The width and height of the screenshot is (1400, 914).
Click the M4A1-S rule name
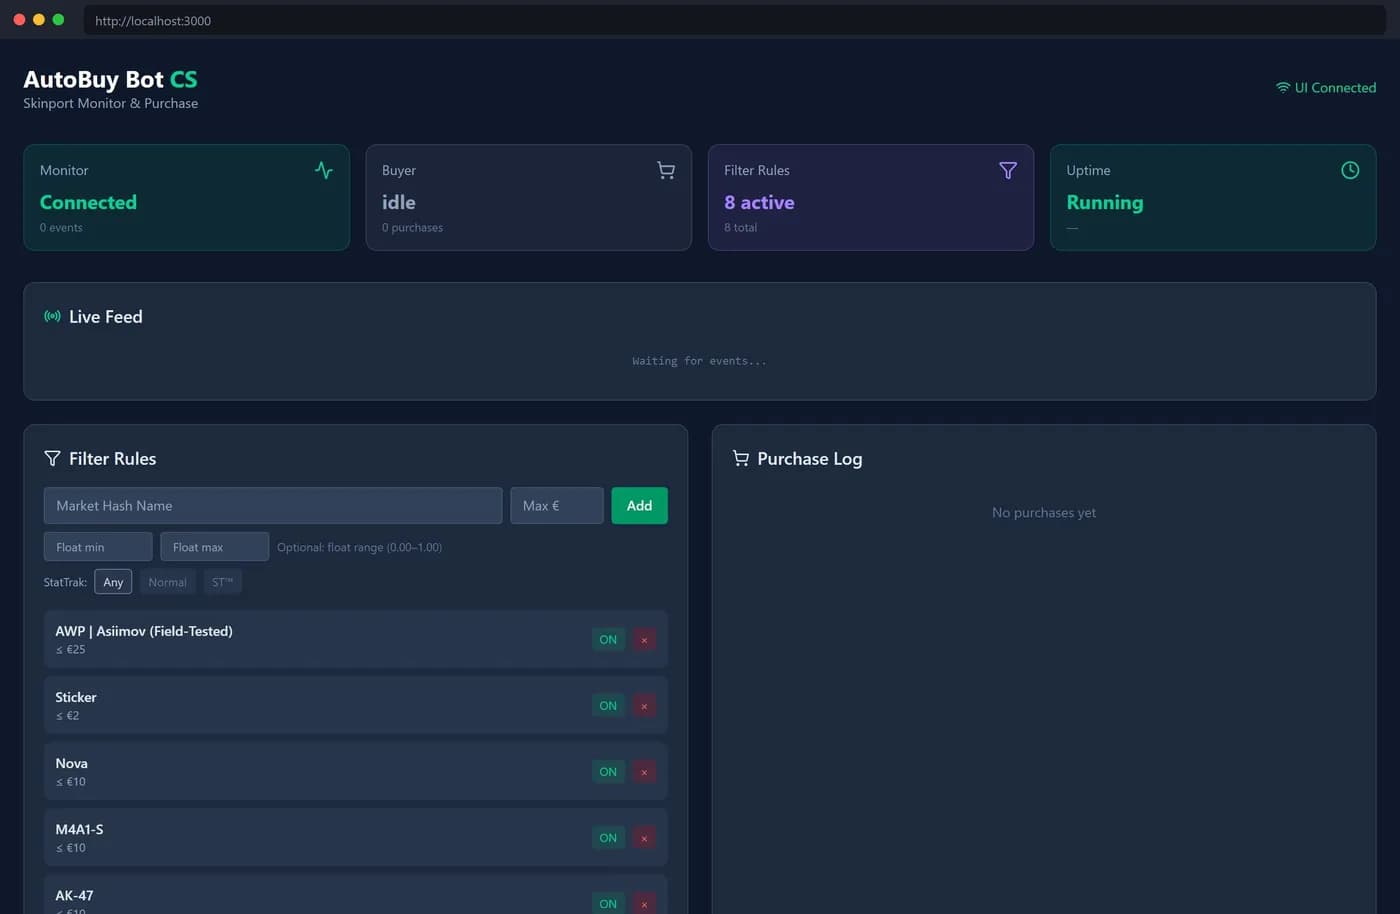point(79,829)
